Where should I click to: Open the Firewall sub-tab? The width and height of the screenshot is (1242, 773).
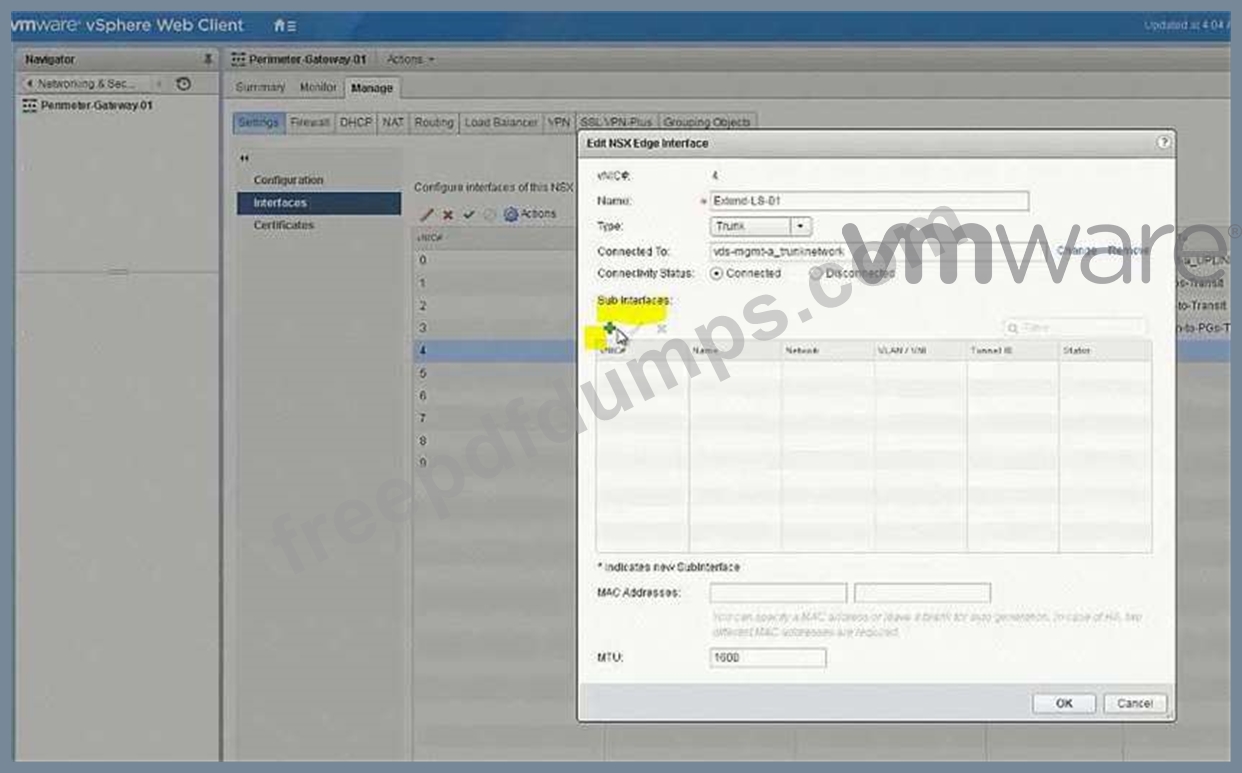tap(310, 122)
